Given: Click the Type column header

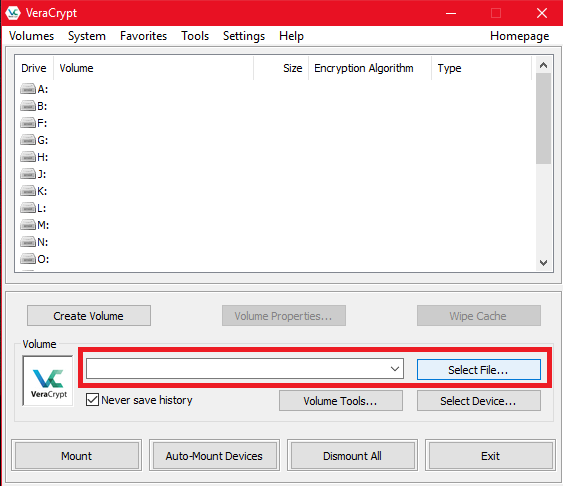Looking at the screenshot, I should coord(481,68).
